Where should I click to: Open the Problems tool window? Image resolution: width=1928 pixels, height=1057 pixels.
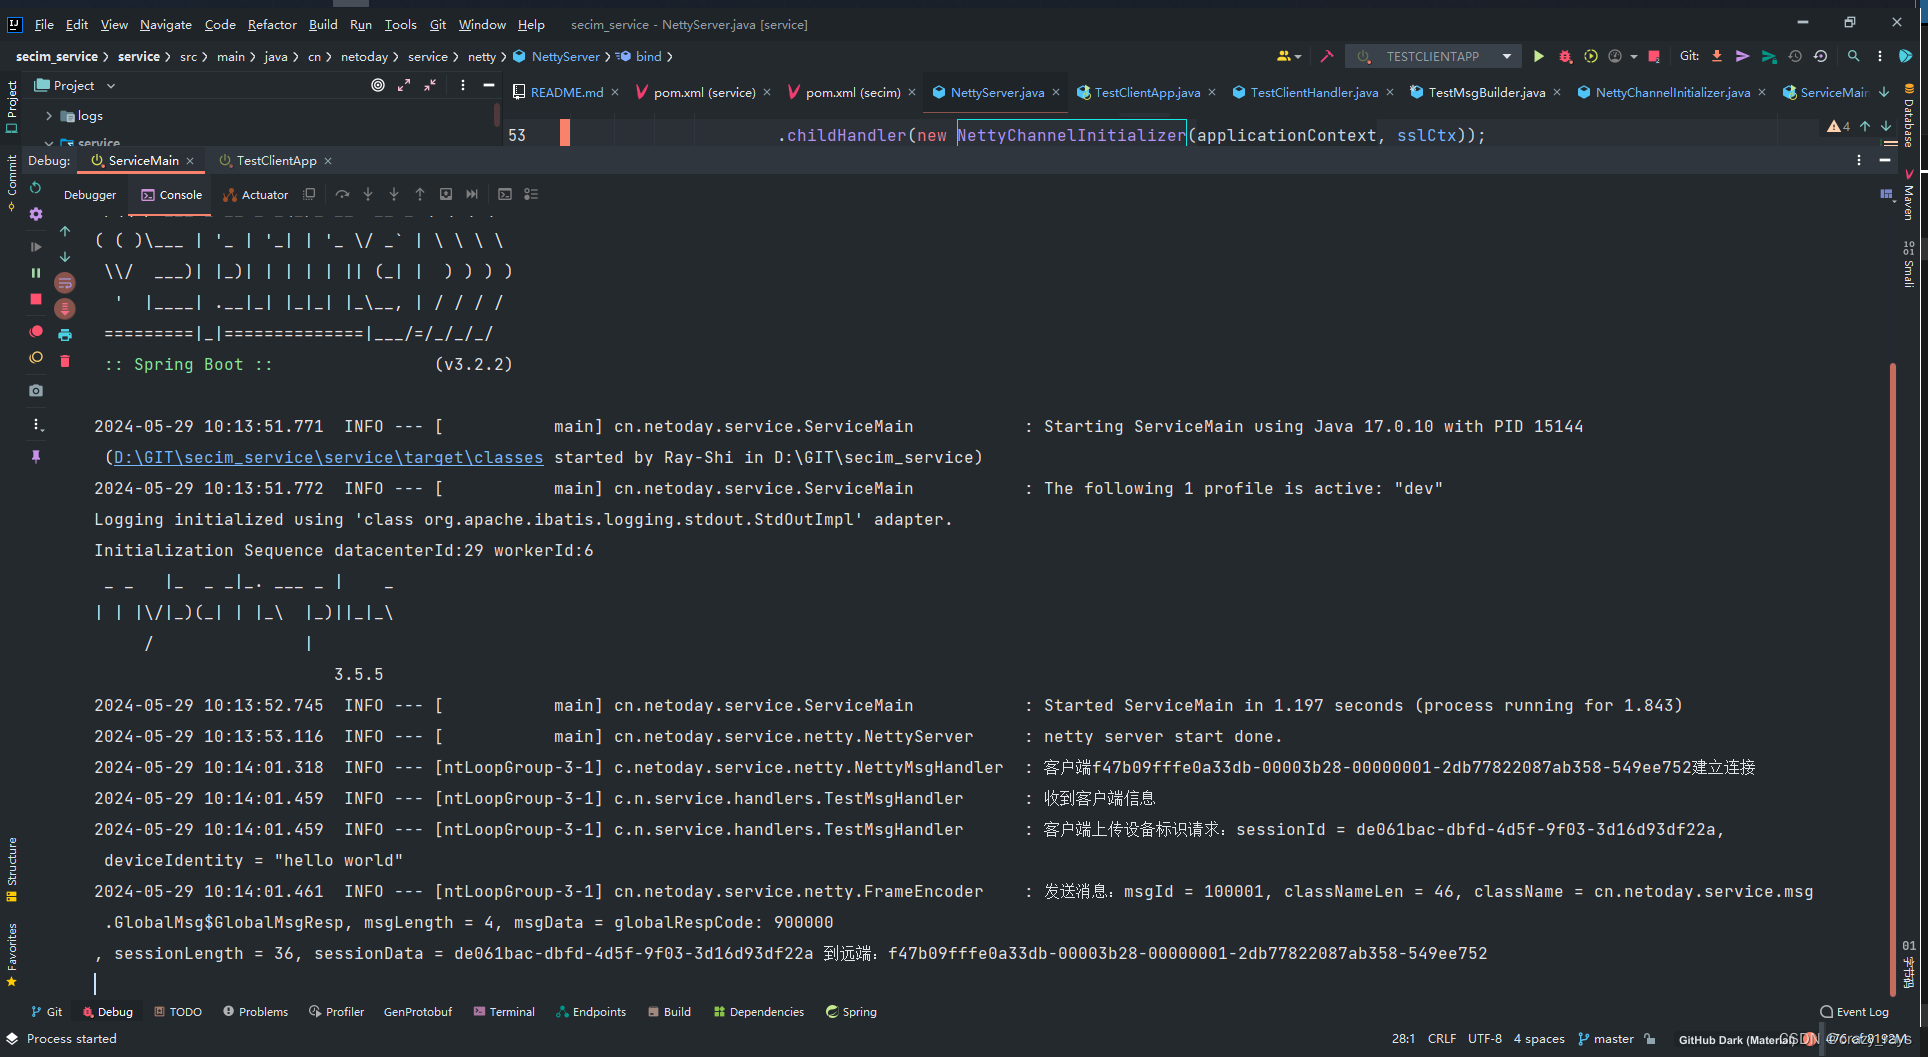coord(255,1012)
